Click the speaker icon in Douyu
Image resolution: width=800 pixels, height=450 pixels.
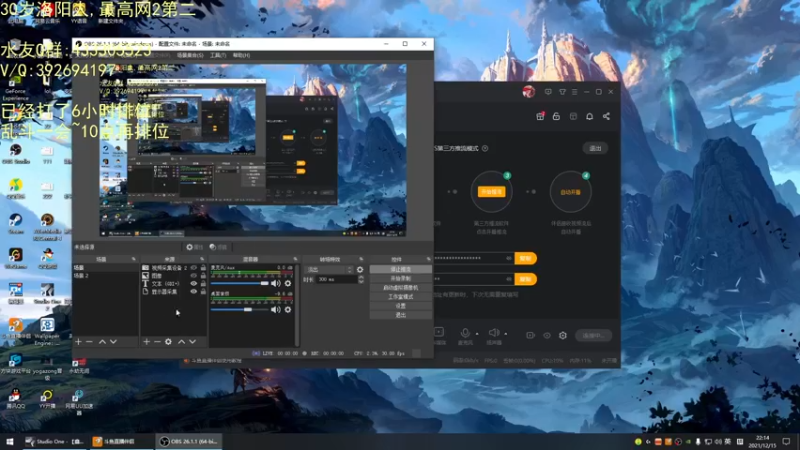tap(493, 333)
